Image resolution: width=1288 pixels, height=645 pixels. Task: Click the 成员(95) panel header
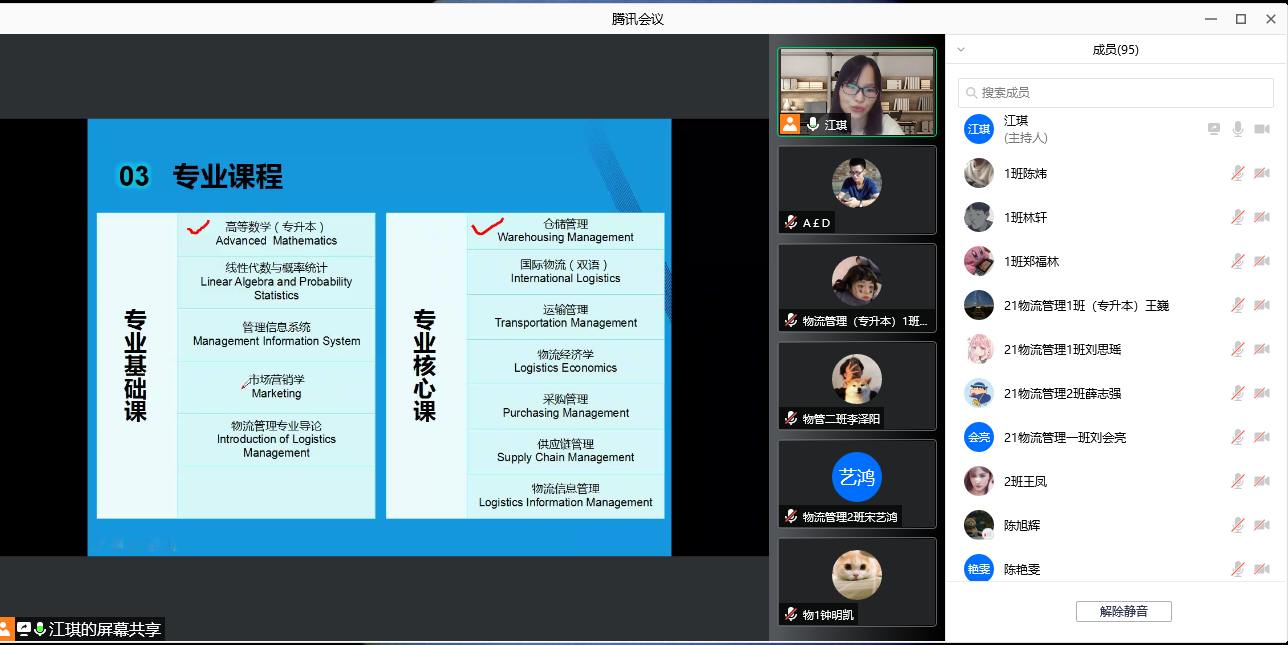pos(1115,49)
